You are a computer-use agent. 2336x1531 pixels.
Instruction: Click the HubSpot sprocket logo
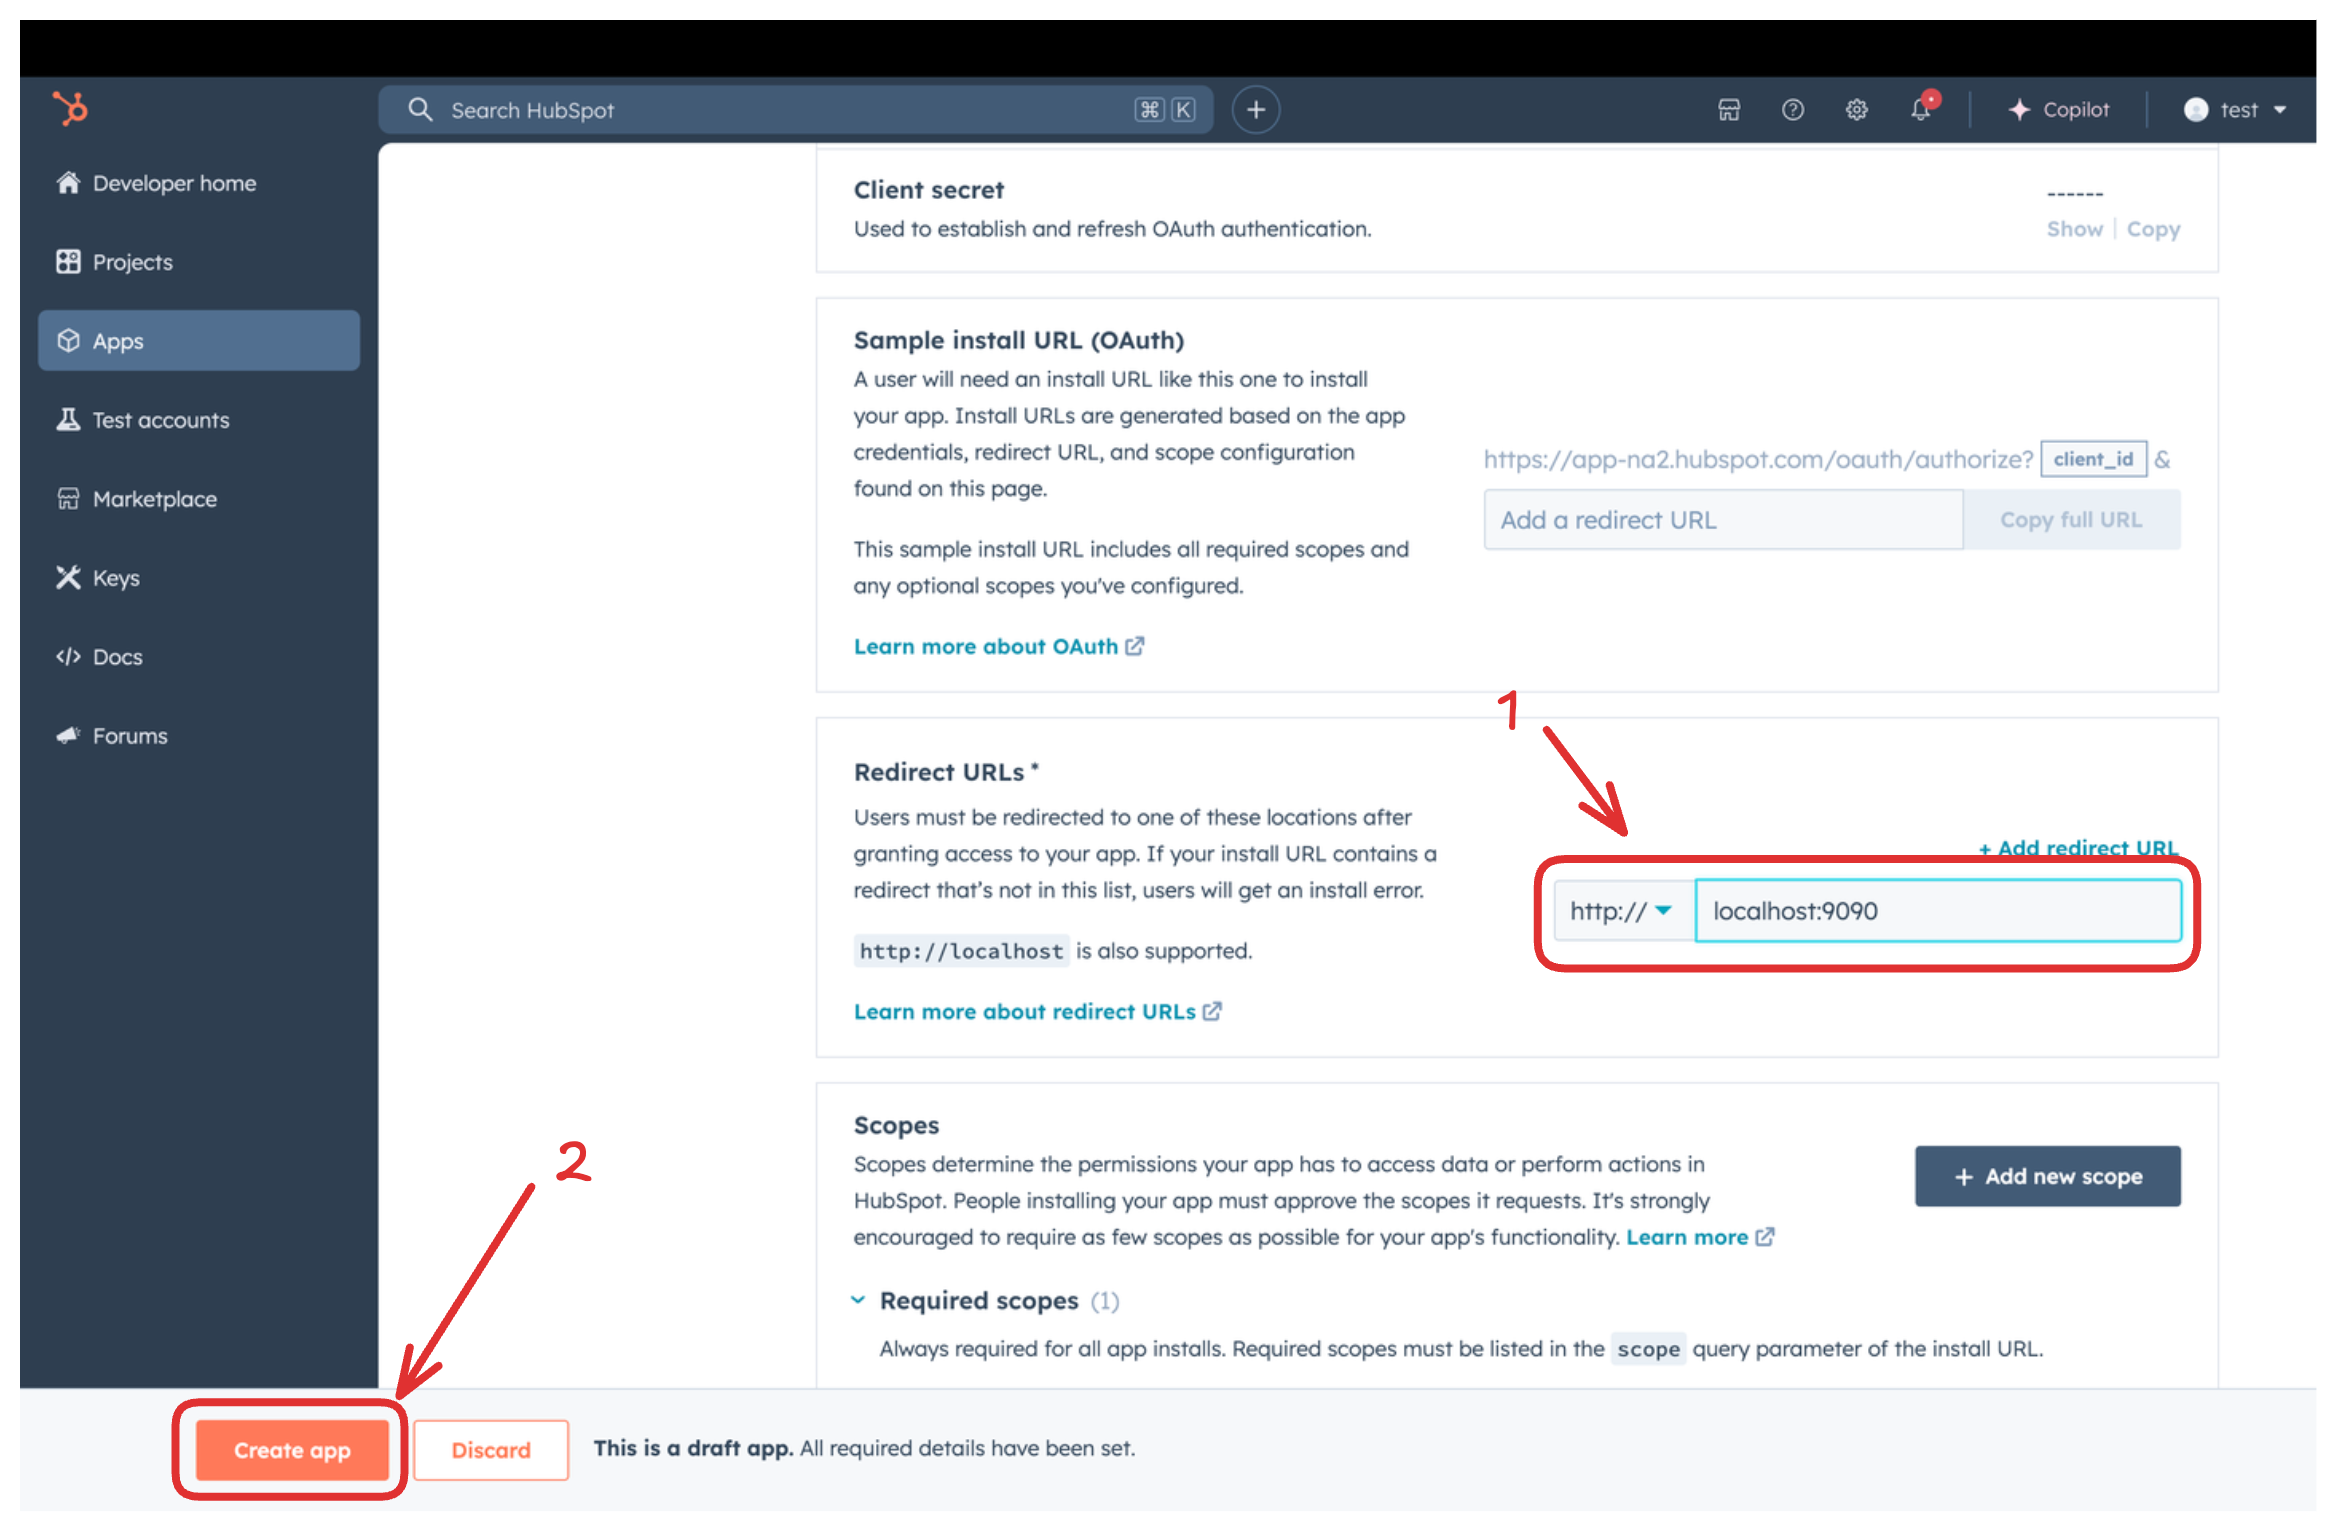point(70,108)
